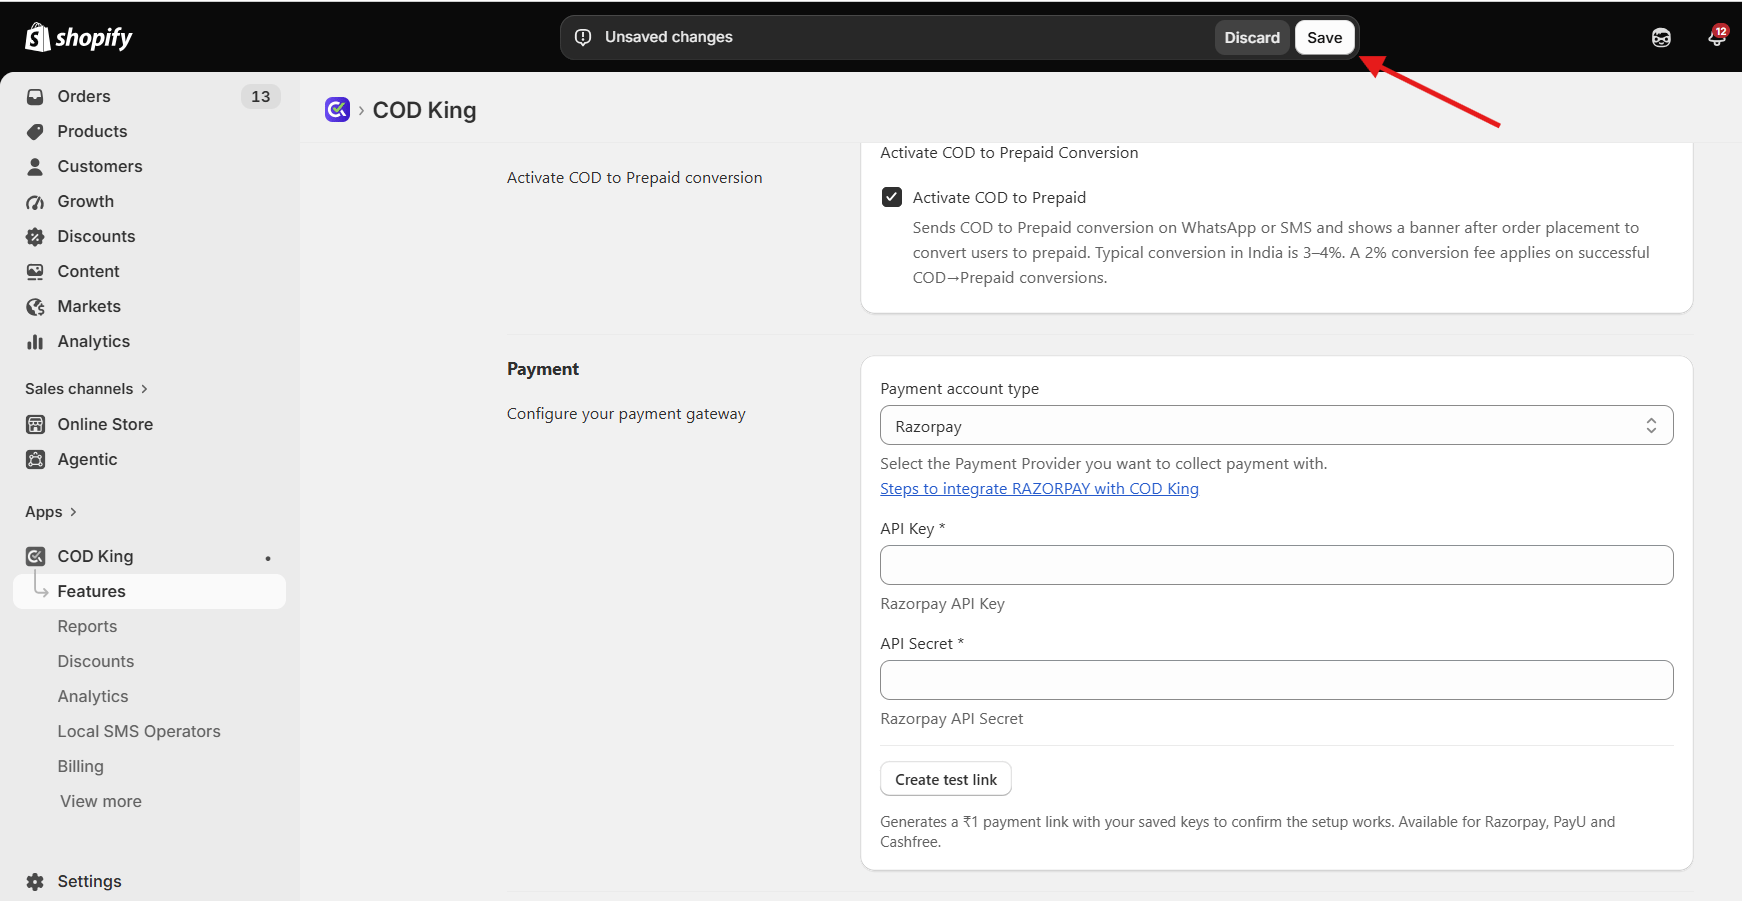The width and height of the screenshot is (1742, 901).
Task: Discard the unsaved changes
Action: pos(1252,37)
